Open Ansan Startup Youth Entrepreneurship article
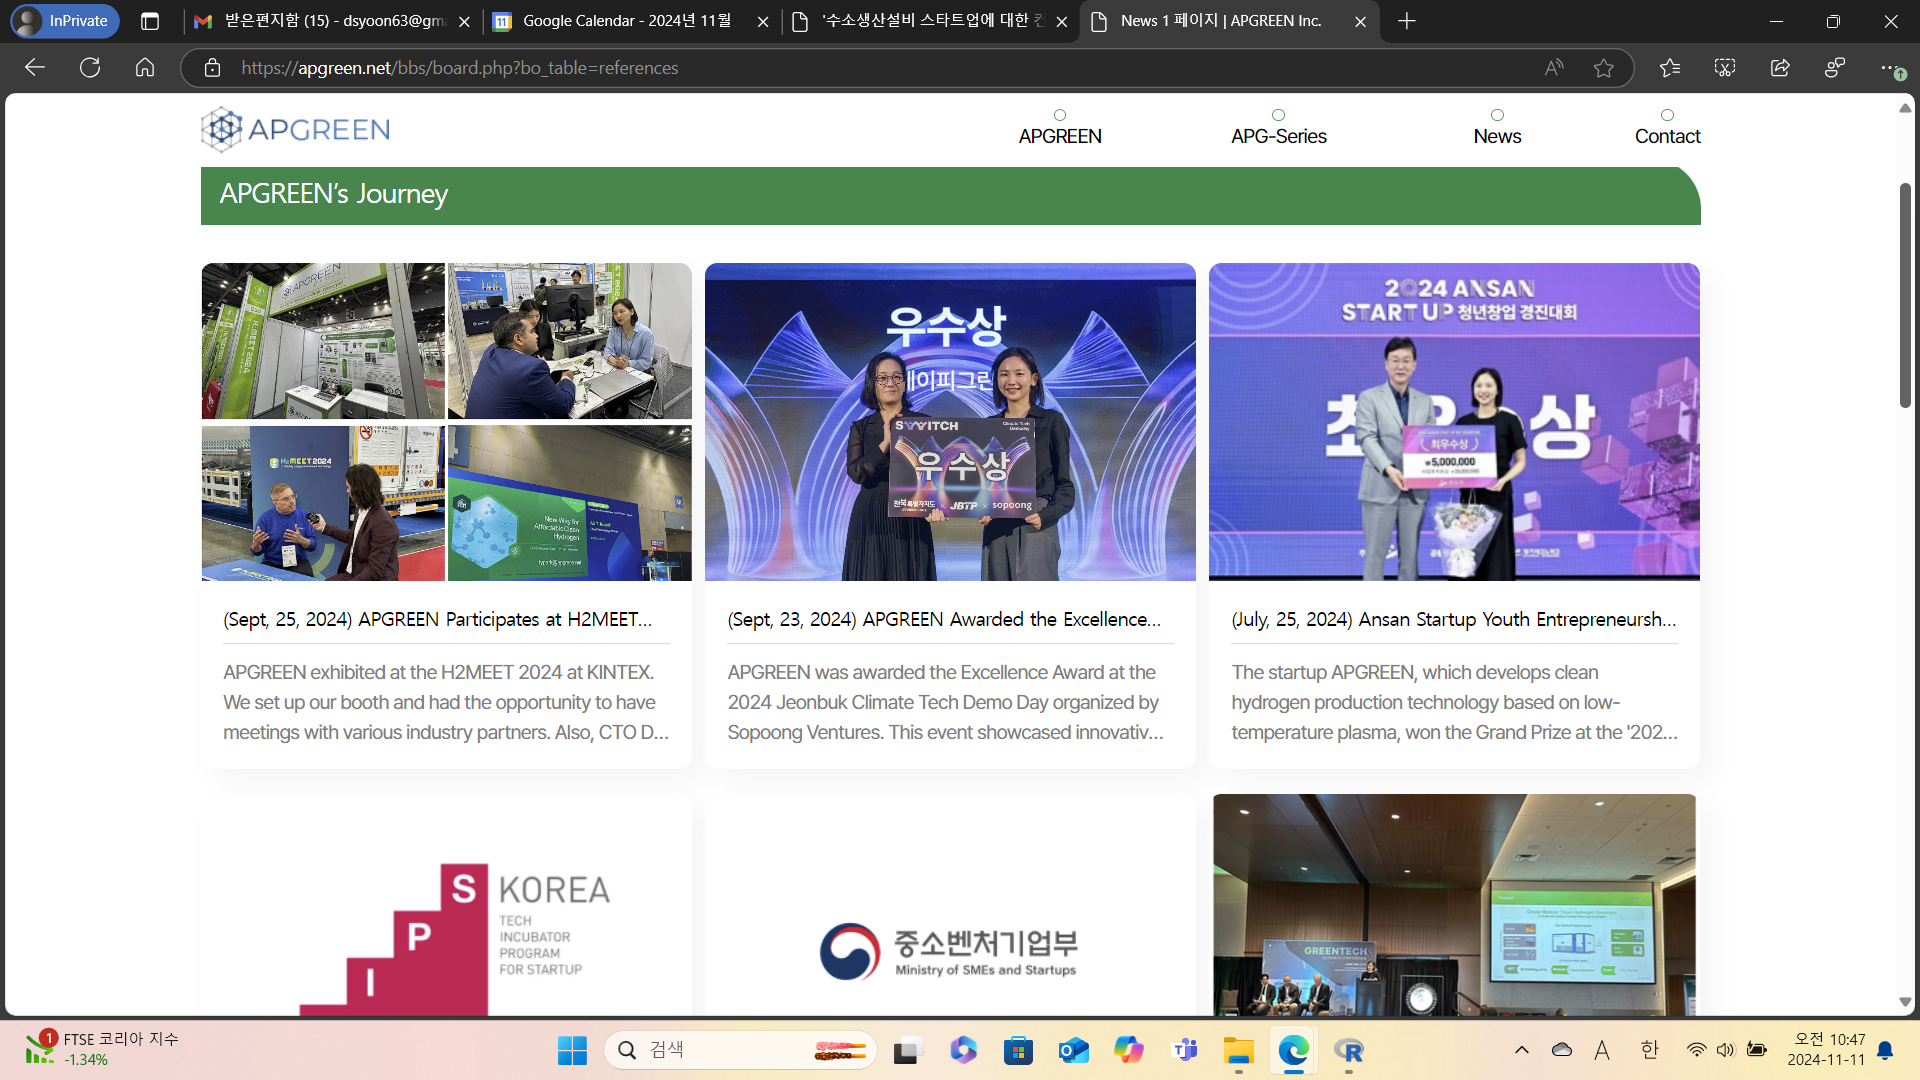Image resolution: width=1920 pixels, height=1080 pixels. [1453, 619]
